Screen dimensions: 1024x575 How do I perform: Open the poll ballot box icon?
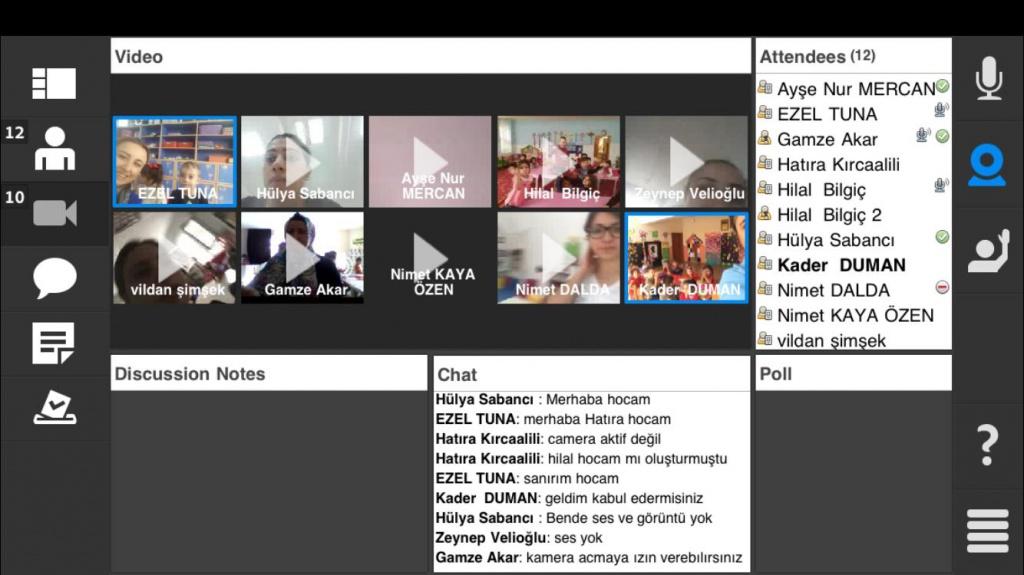click(x=54, y=407)
